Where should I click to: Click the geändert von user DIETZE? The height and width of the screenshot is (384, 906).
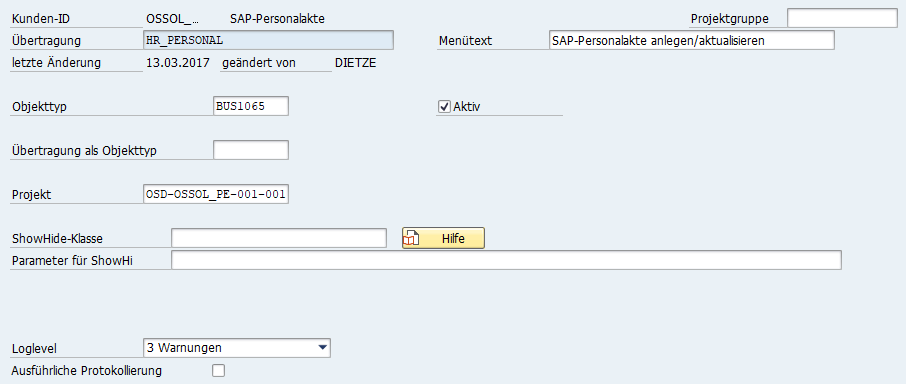[x=355, y=63]
